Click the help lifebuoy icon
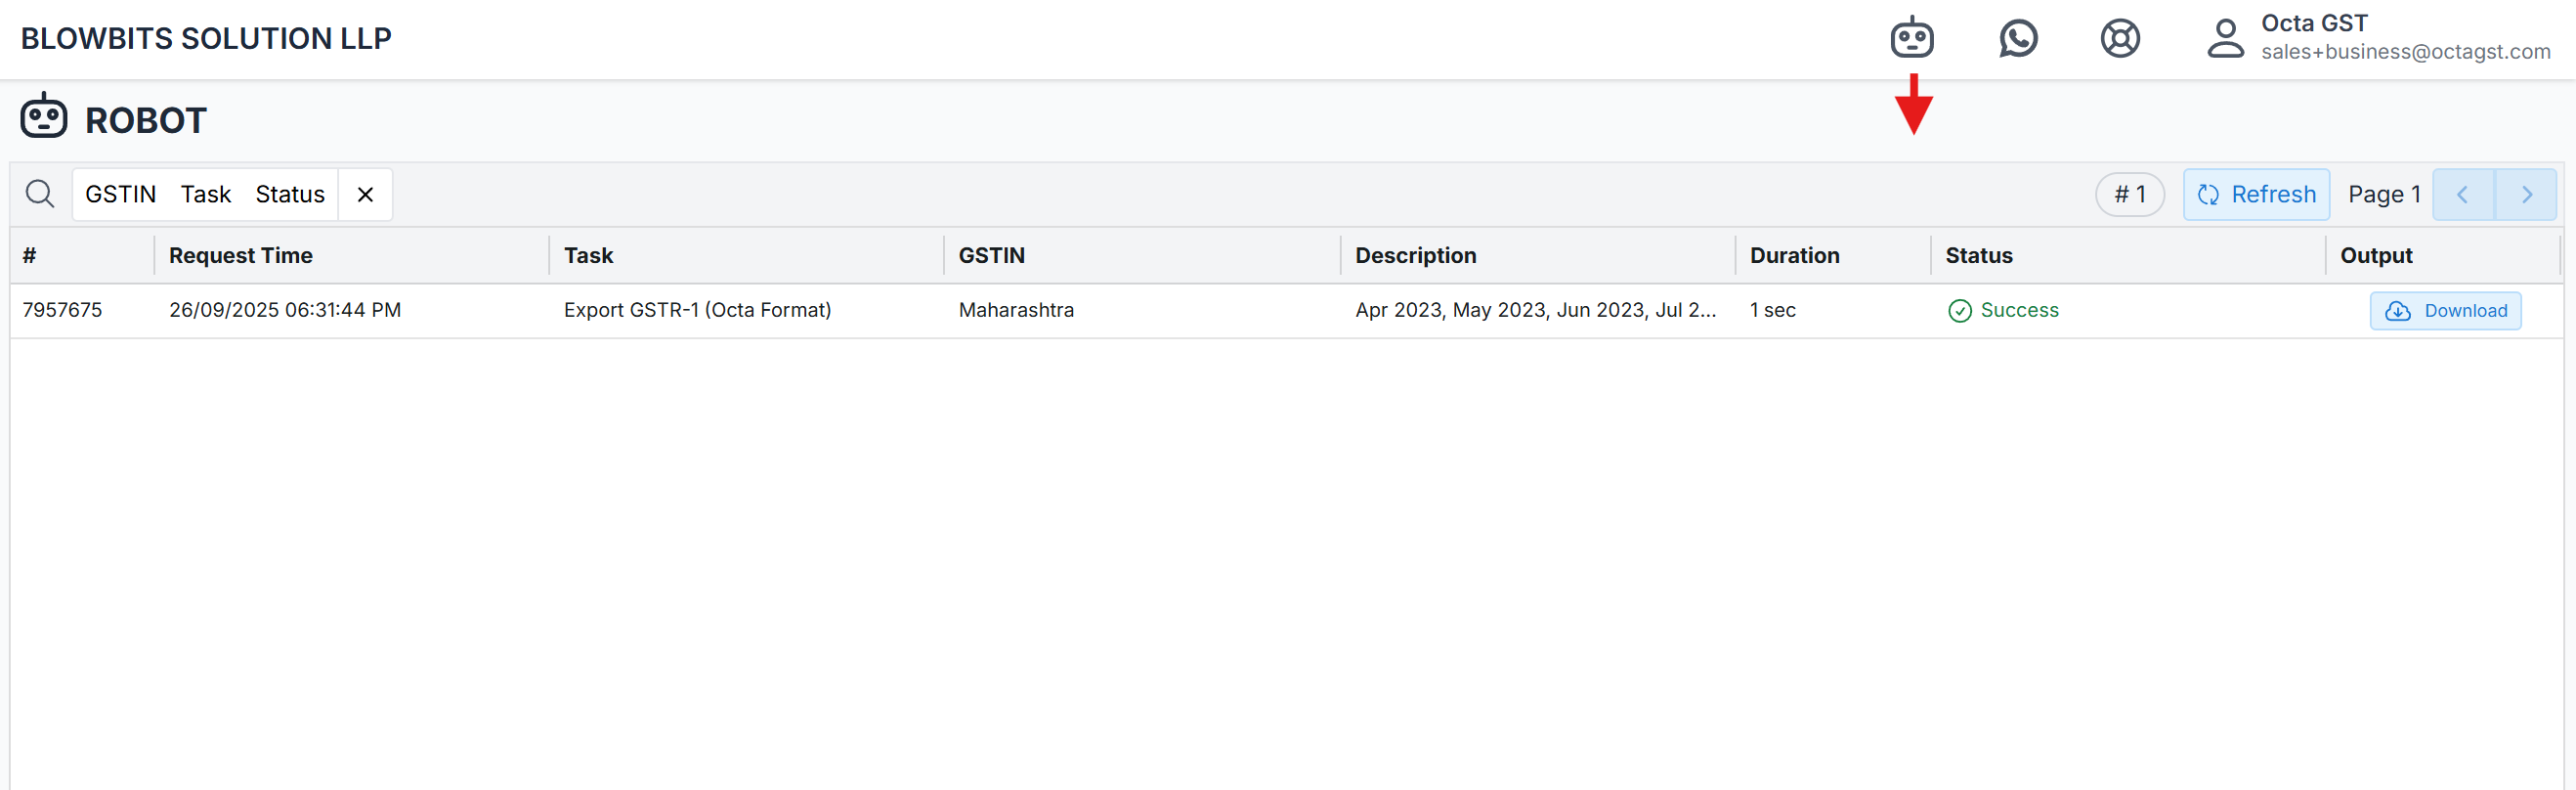 (2119, 38)
